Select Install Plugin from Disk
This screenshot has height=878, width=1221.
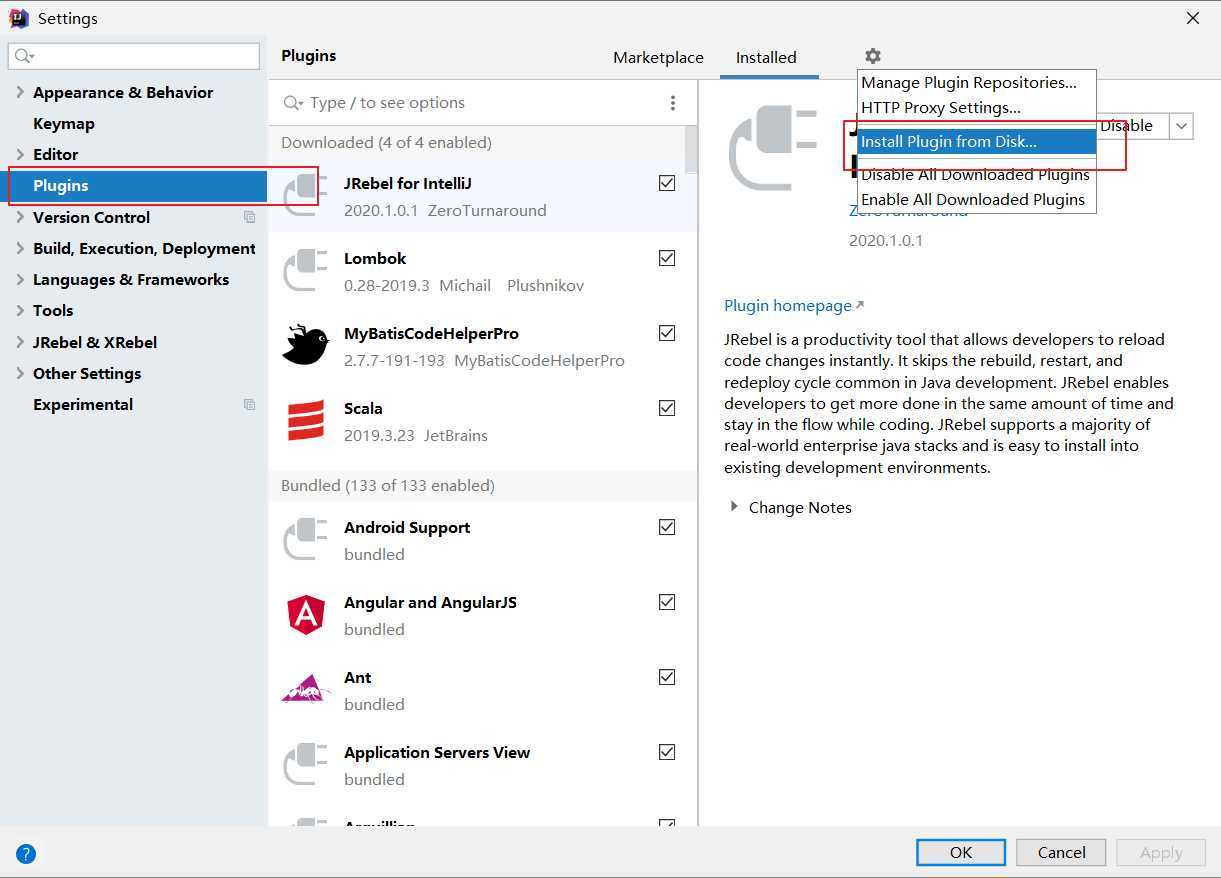coord(977,142)
